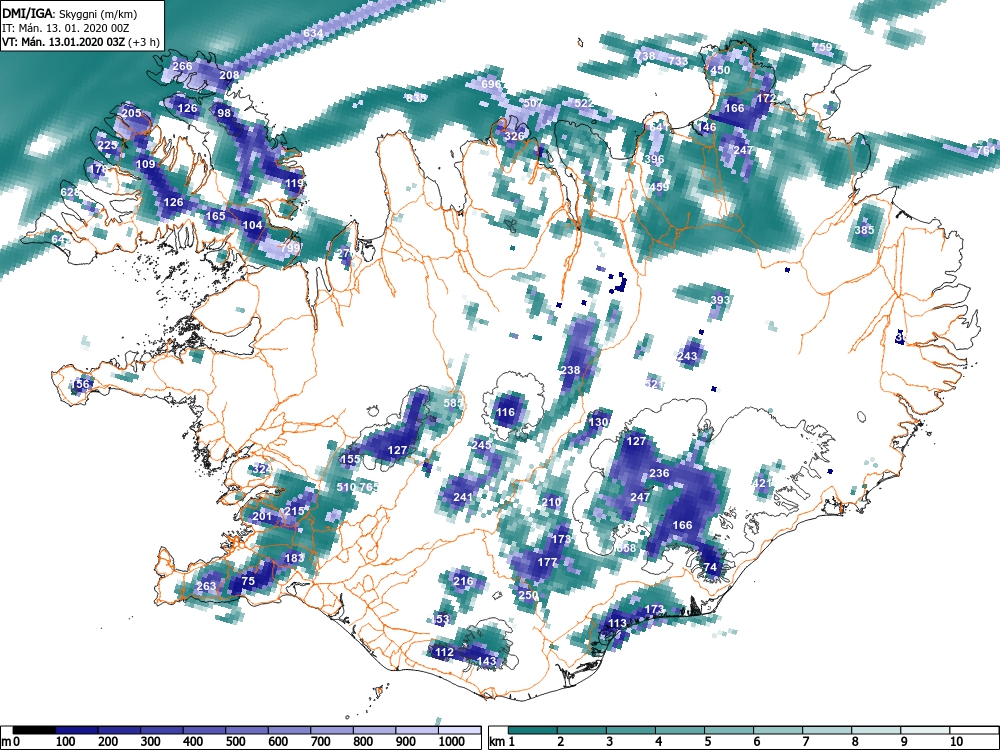Click the '245' map label
Image resolution: width=1000 pixels, height=750 pixels.
[x=482, y=445]
